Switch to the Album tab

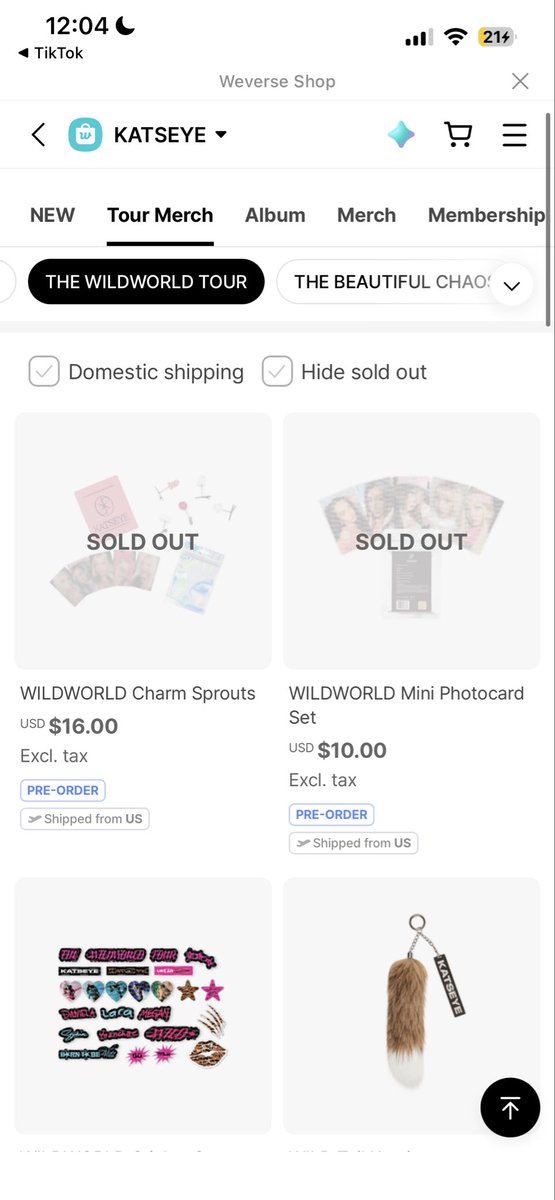[275, 215]
